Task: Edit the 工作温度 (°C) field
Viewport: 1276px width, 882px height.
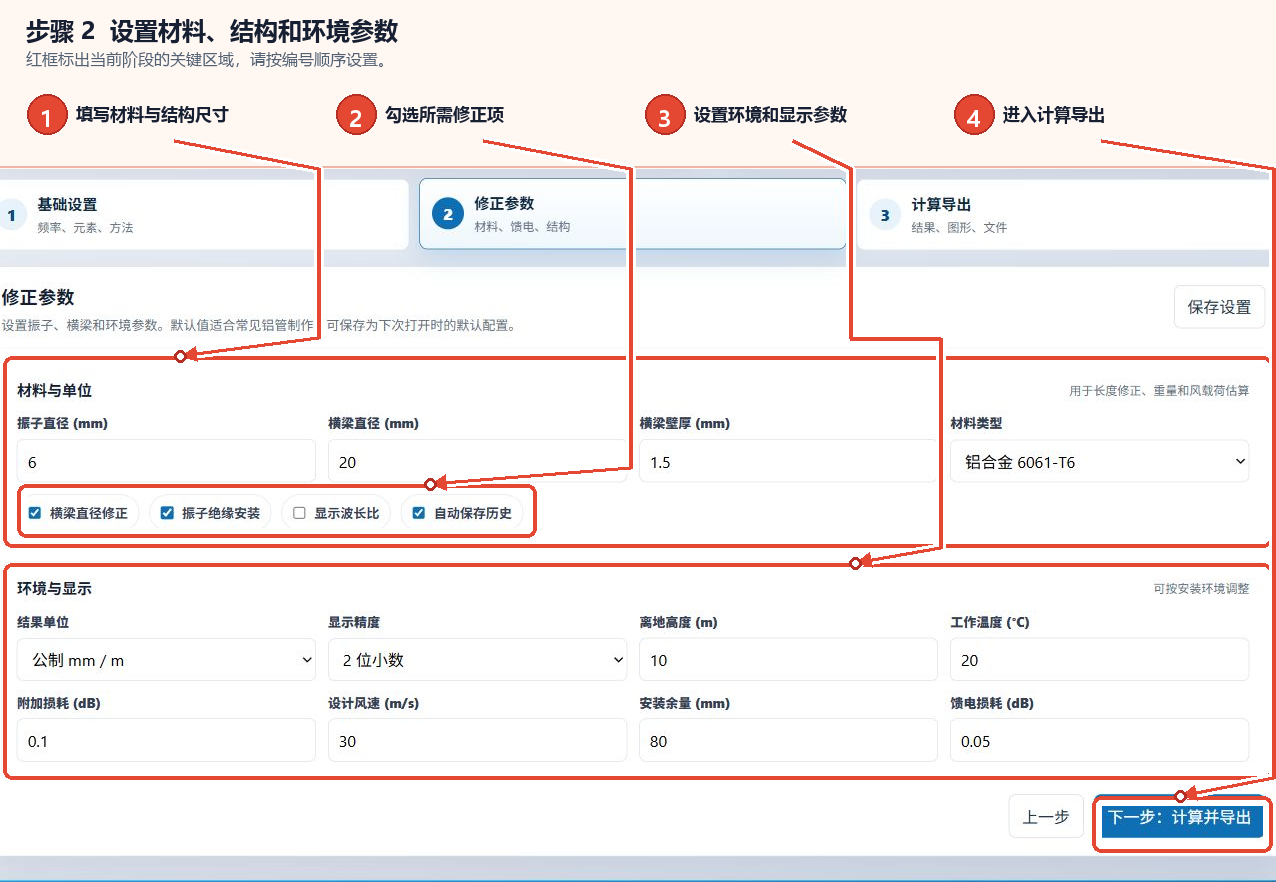Action: tap(1099, 660)
